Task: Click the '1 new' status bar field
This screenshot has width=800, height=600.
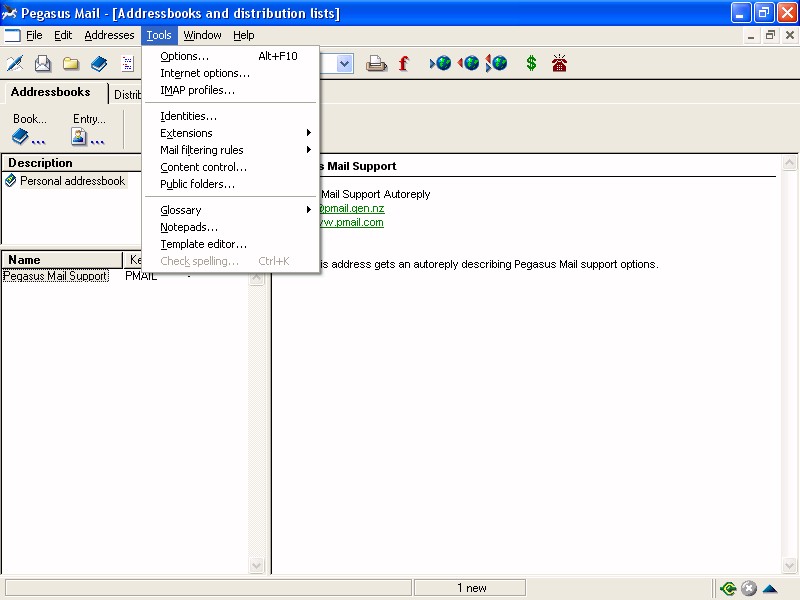Action: coord(470,588)
